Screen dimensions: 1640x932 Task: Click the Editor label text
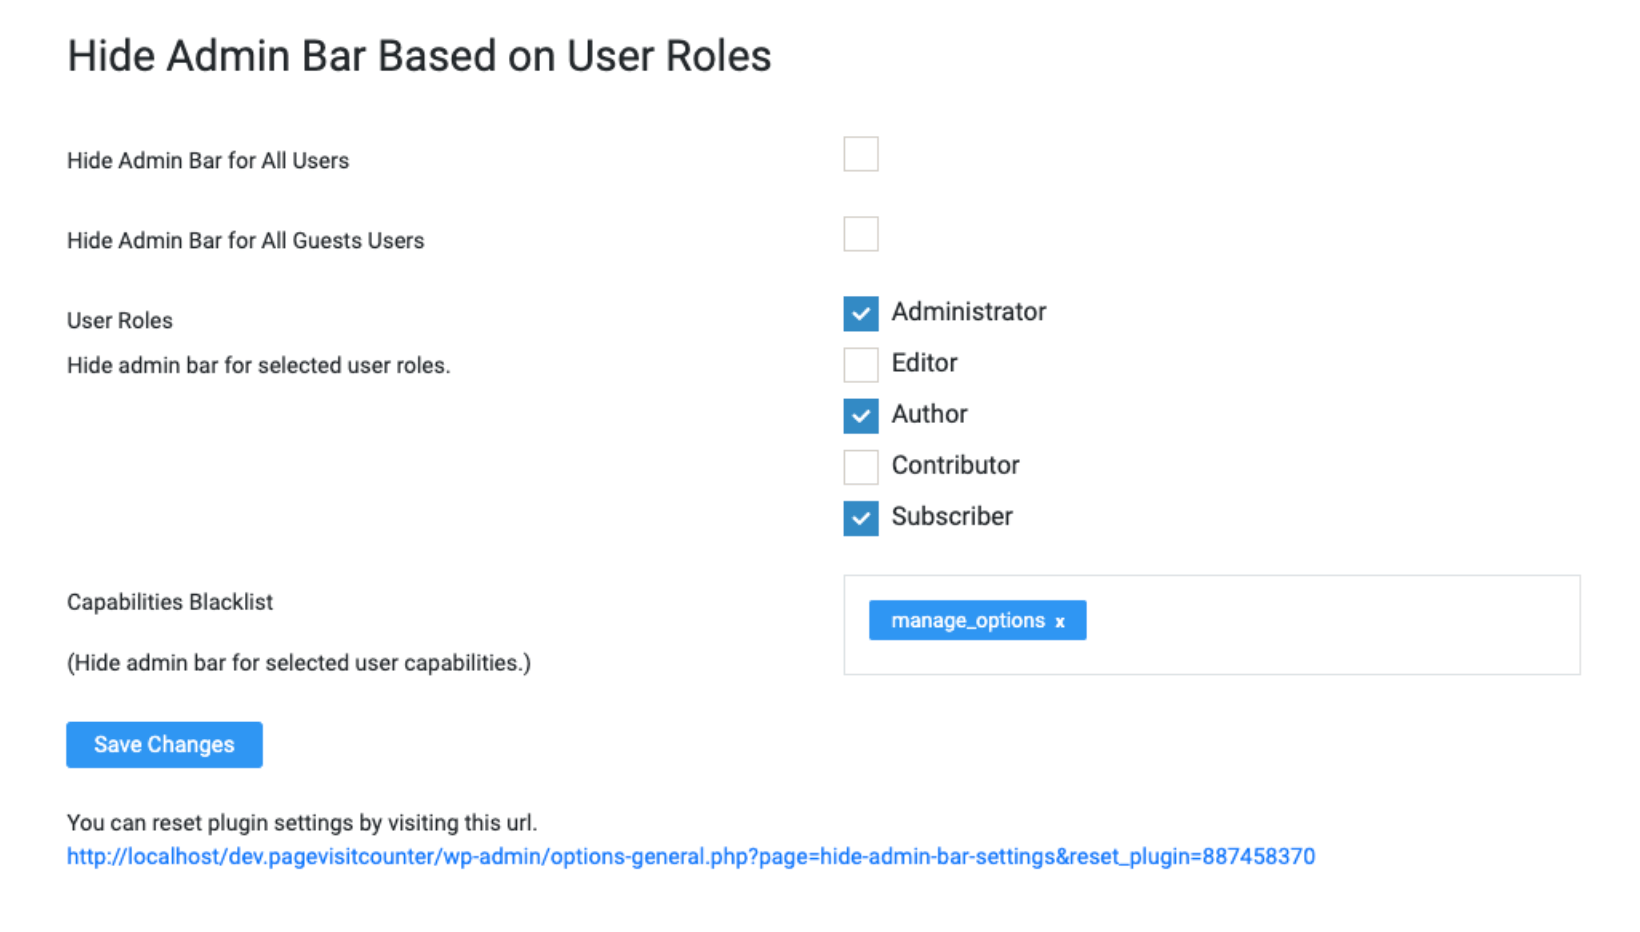[924, 363]
